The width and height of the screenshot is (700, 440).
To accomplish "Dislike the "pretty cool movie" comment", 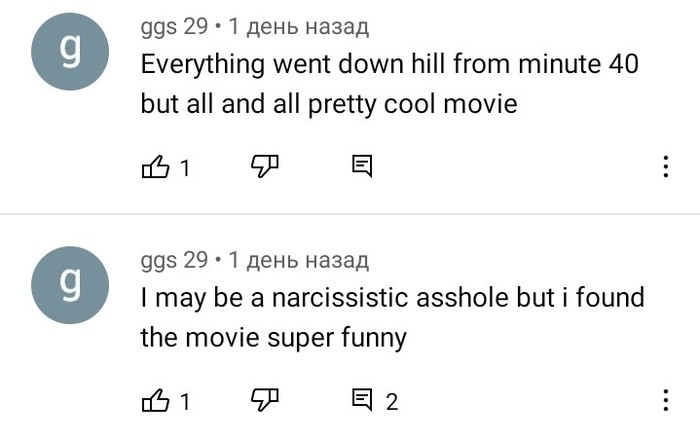I will (263, 166).
